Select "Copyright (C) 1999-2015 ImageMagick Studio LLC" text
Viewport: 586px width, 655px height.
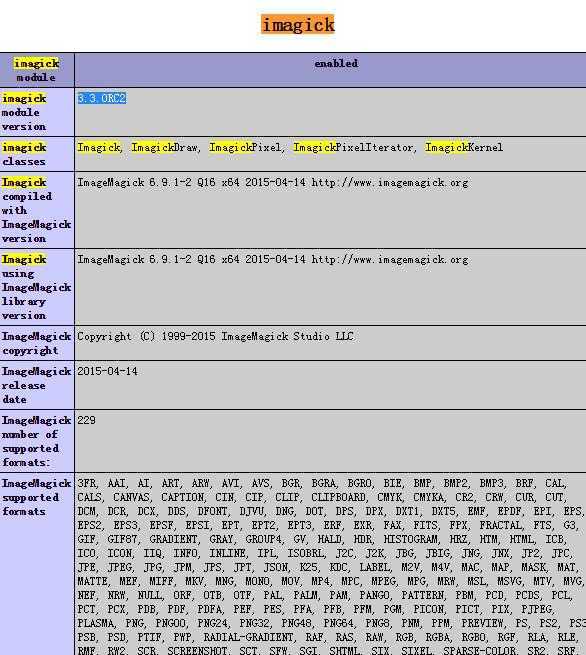pos(216,336)
